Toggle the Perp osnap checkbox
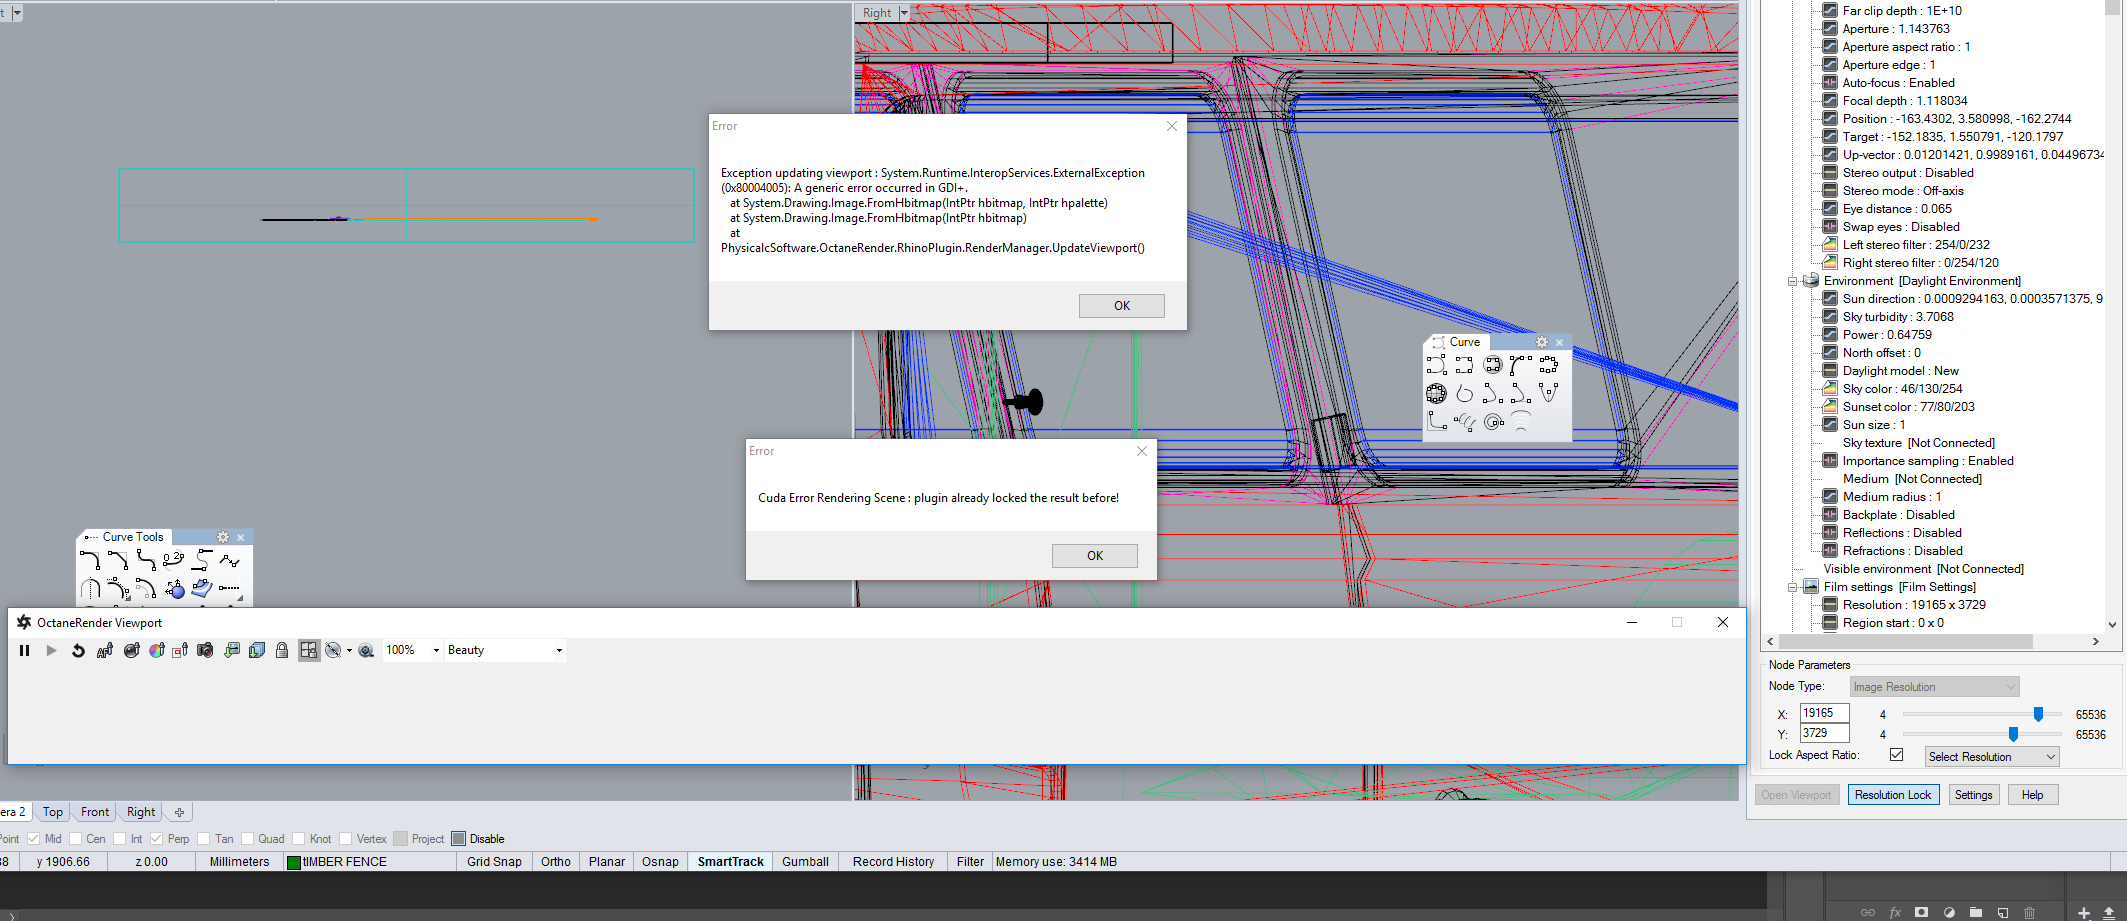The image size is (2127, 921). pyautogui.click(x=156, y=839)
